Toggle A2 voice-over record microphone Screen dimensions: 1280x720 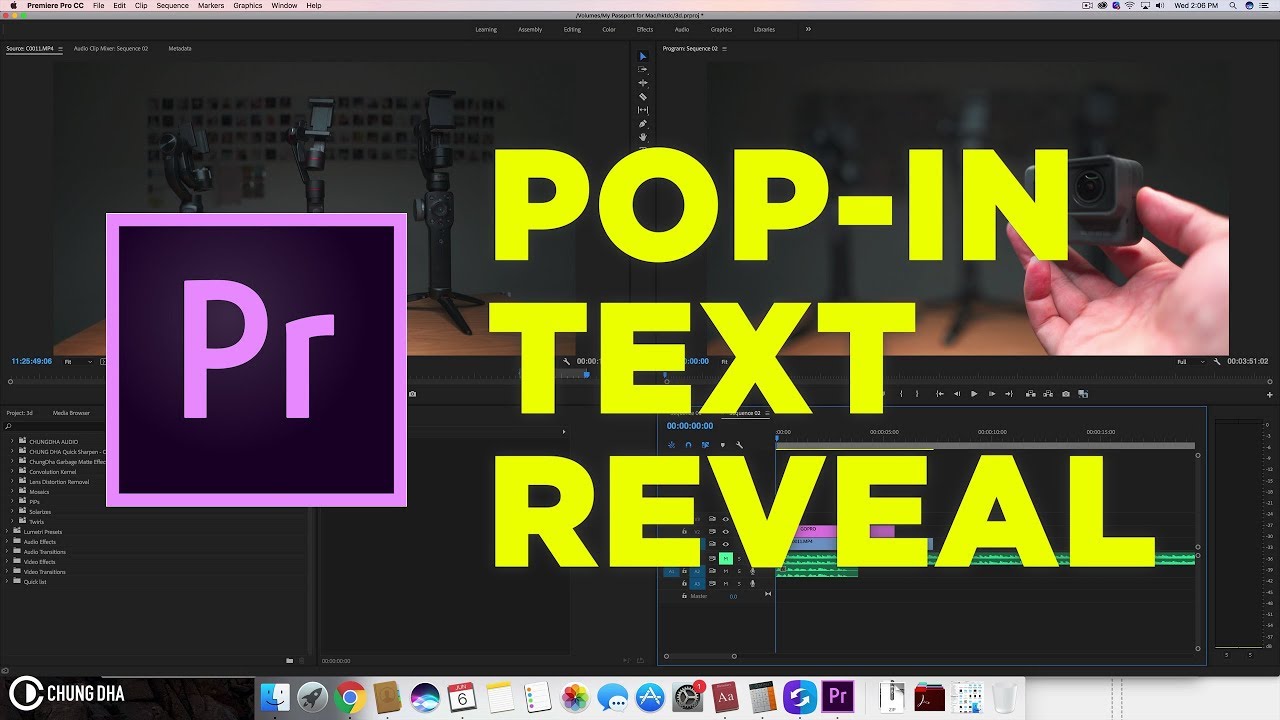(752, 571)
